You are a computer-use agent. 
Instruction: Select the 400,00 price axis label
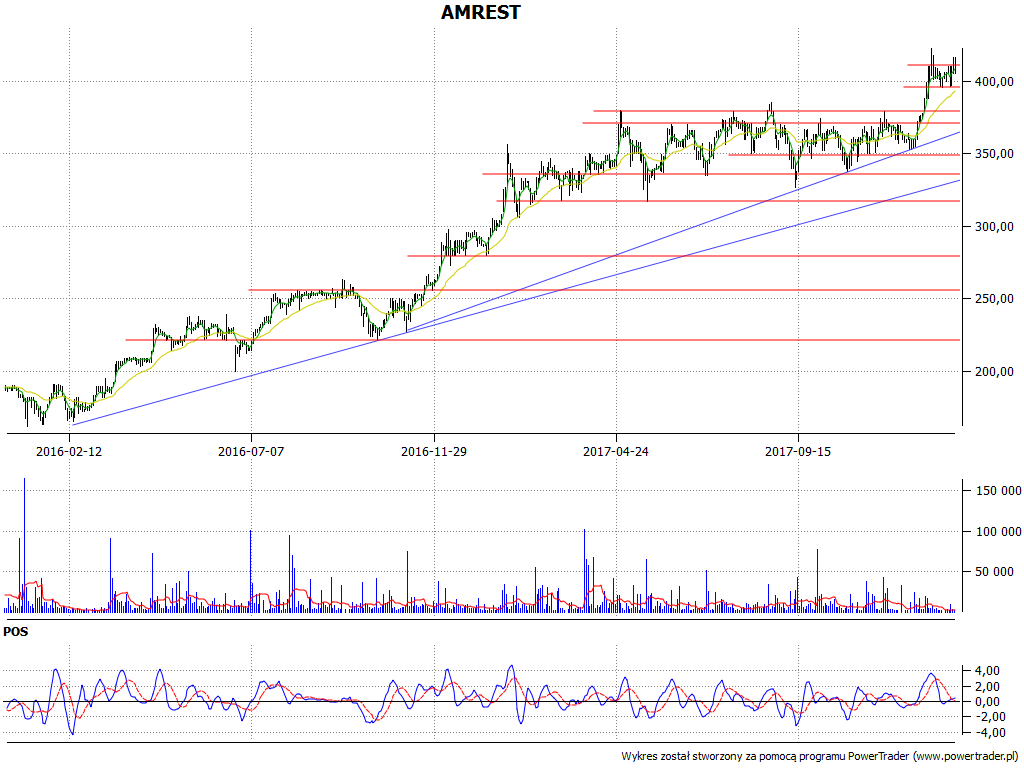point(994,82)
